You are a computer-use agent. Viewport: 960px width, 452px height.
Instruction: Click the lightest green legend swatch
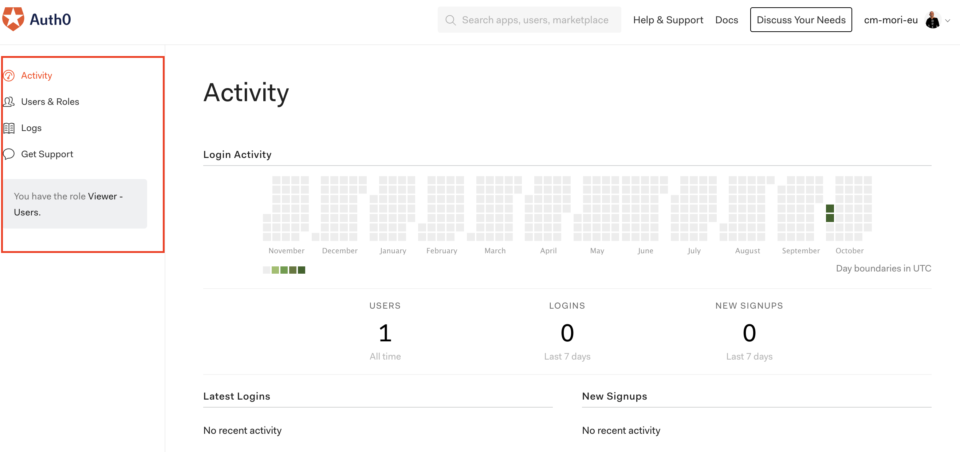275,270
